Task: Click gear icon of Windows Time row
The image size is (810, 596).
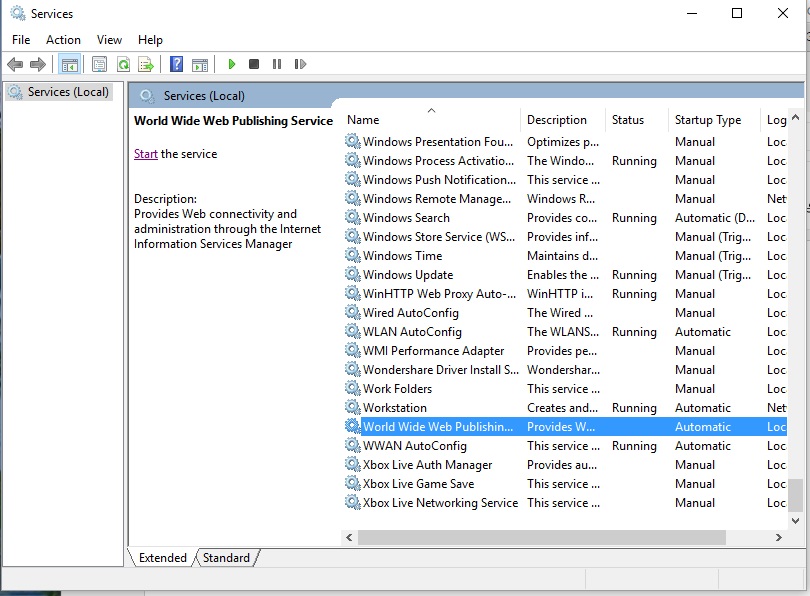Action: (352, 255)
